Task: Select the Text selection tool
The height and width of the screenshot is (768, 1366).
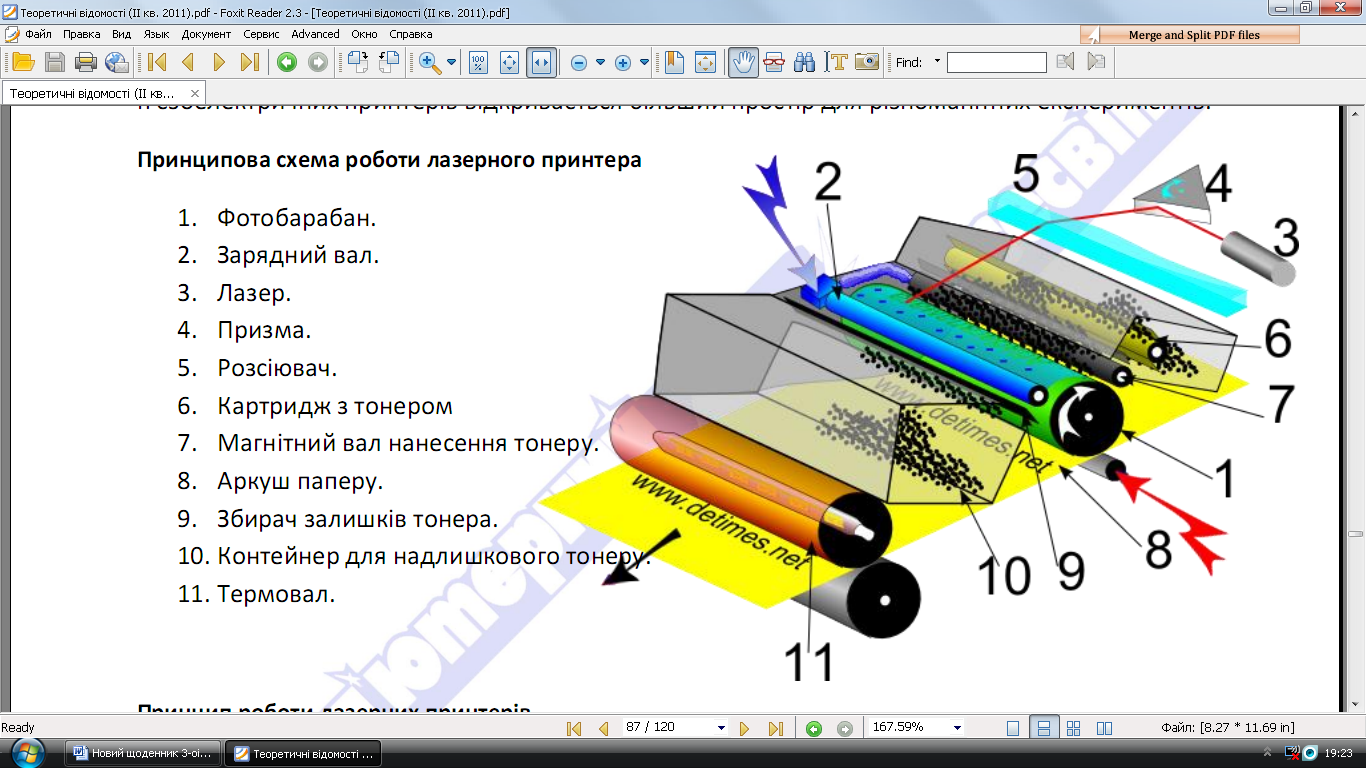Action: click(x=836, y=62)
